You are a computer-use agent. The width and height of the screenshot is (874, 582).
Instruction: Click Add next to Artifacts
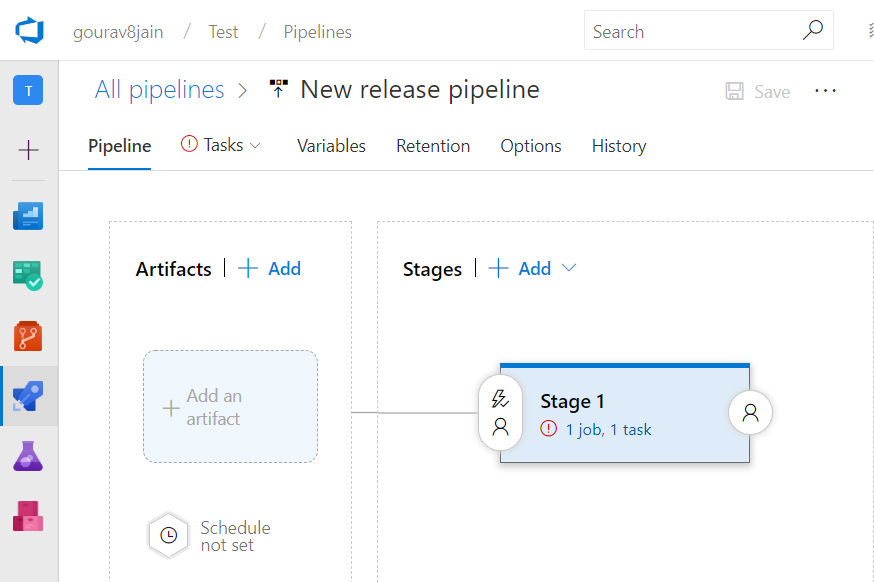point(270,268)
